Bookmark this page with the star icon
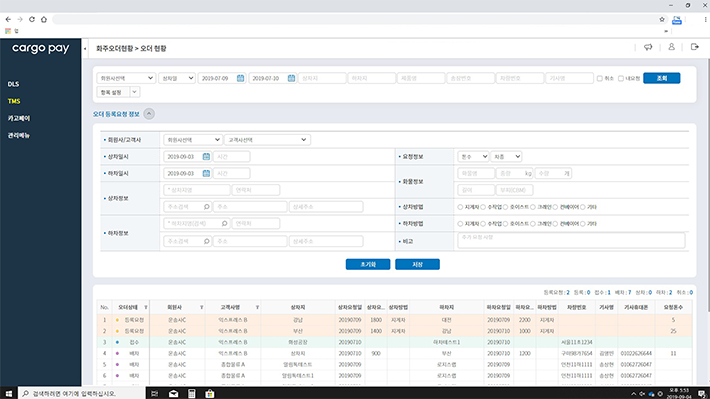The height and width of the screenshot is (399, 710). 662,19
